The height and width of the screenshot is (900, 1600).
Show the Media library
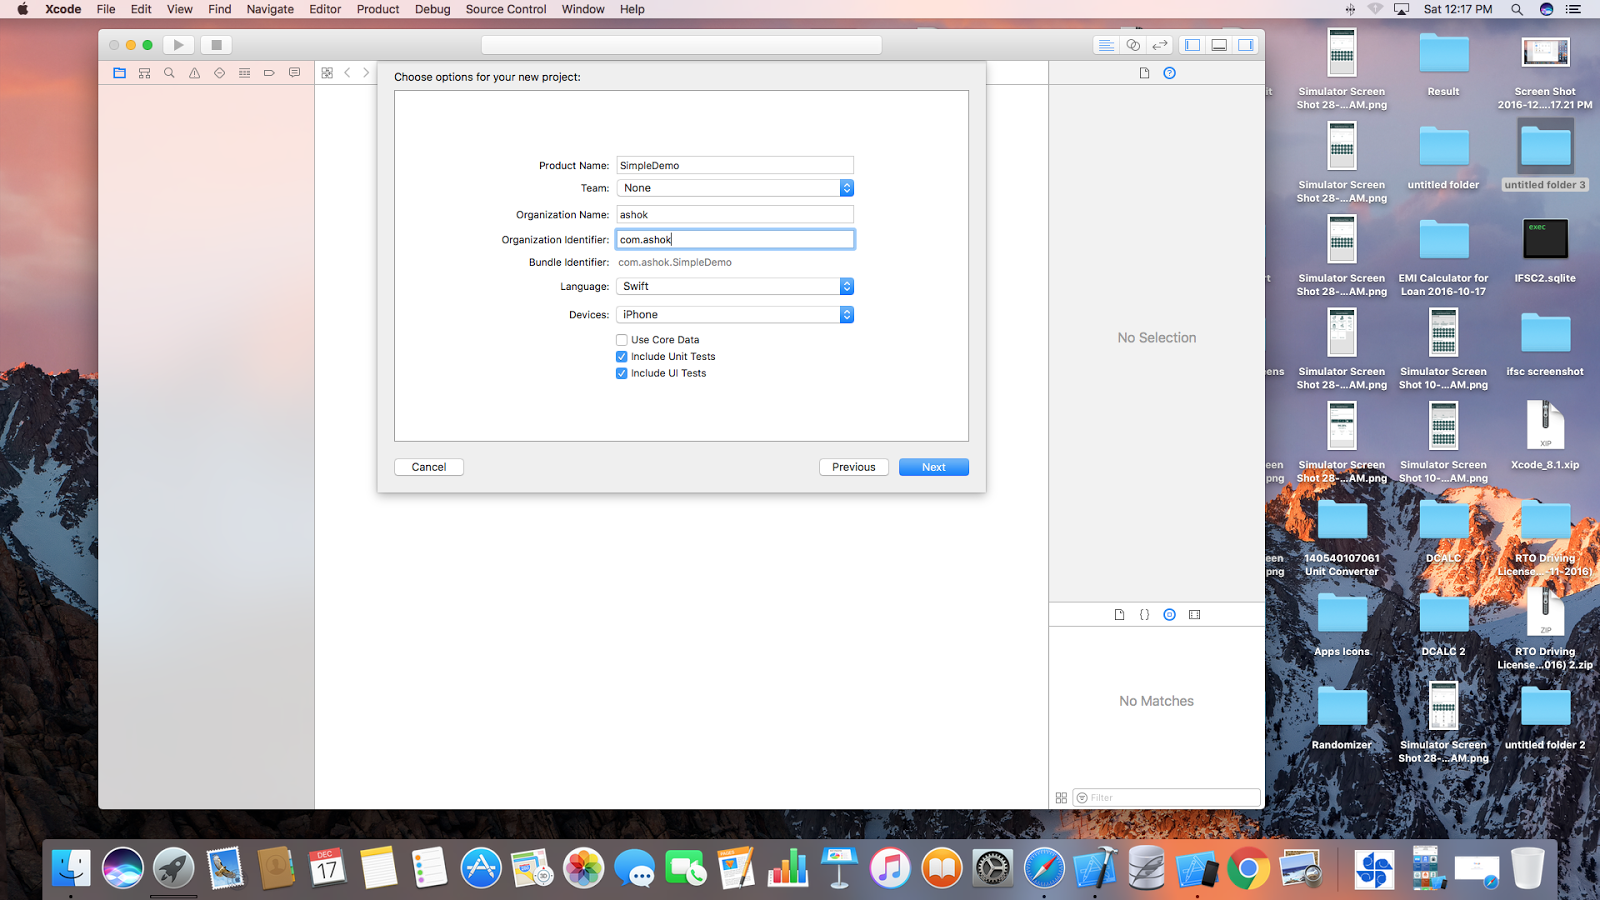(x=1195, y=615)
